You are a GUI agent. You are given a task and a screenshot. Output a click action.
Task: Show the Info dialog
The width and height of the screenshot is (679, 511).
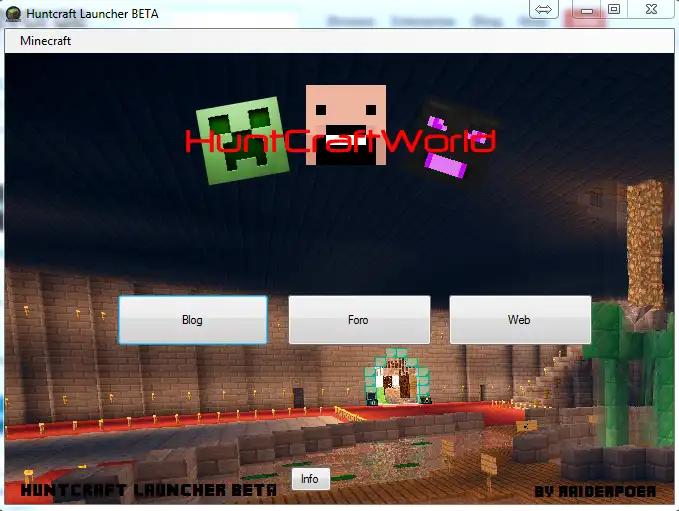[x=310, y=479]
